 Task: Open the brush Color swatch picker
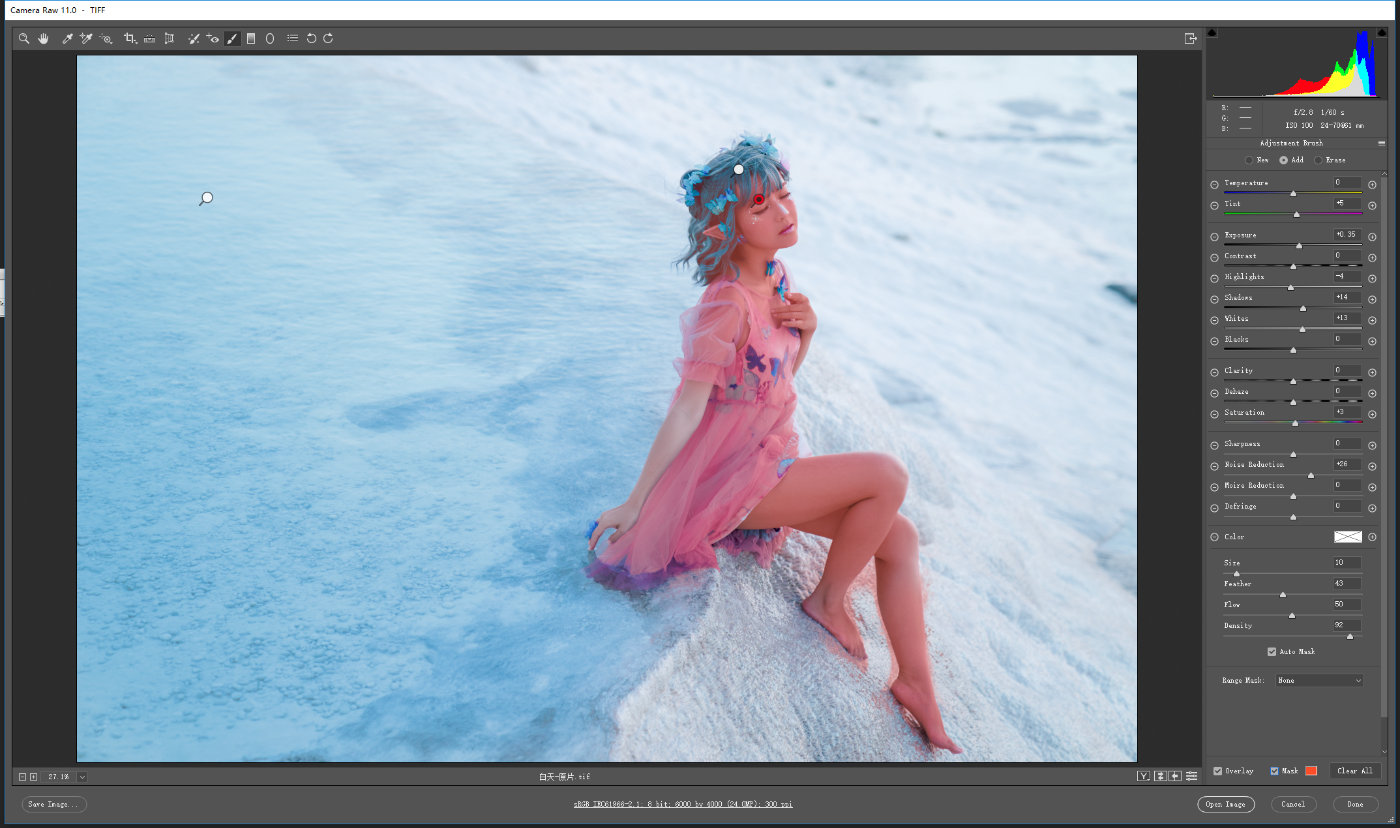(x=1348, y=537)
